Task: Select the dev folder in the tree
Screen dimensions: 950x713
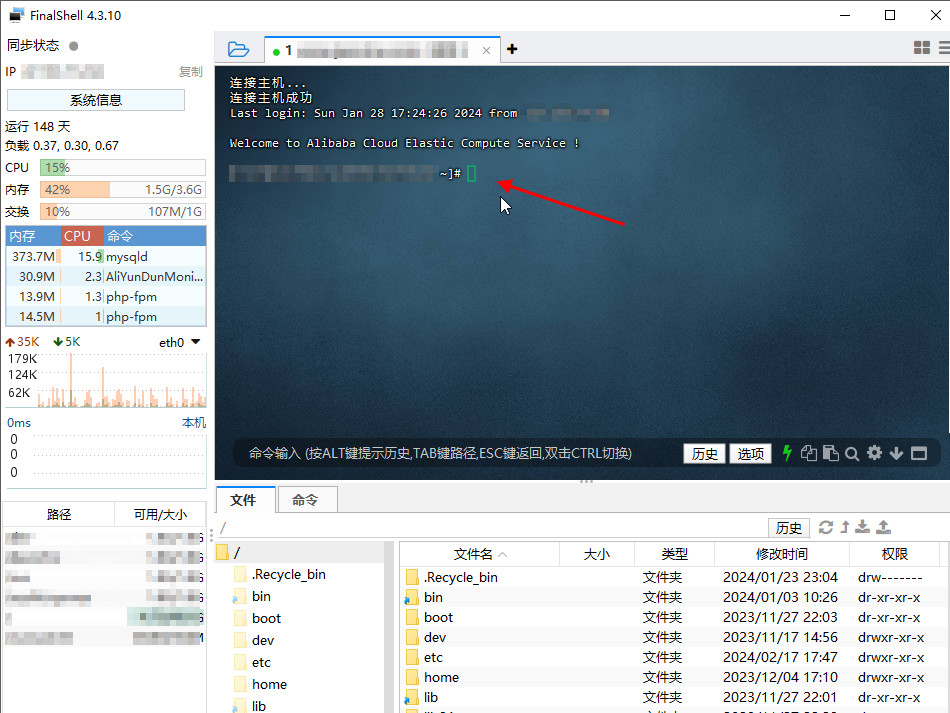Action: [262, 640]
